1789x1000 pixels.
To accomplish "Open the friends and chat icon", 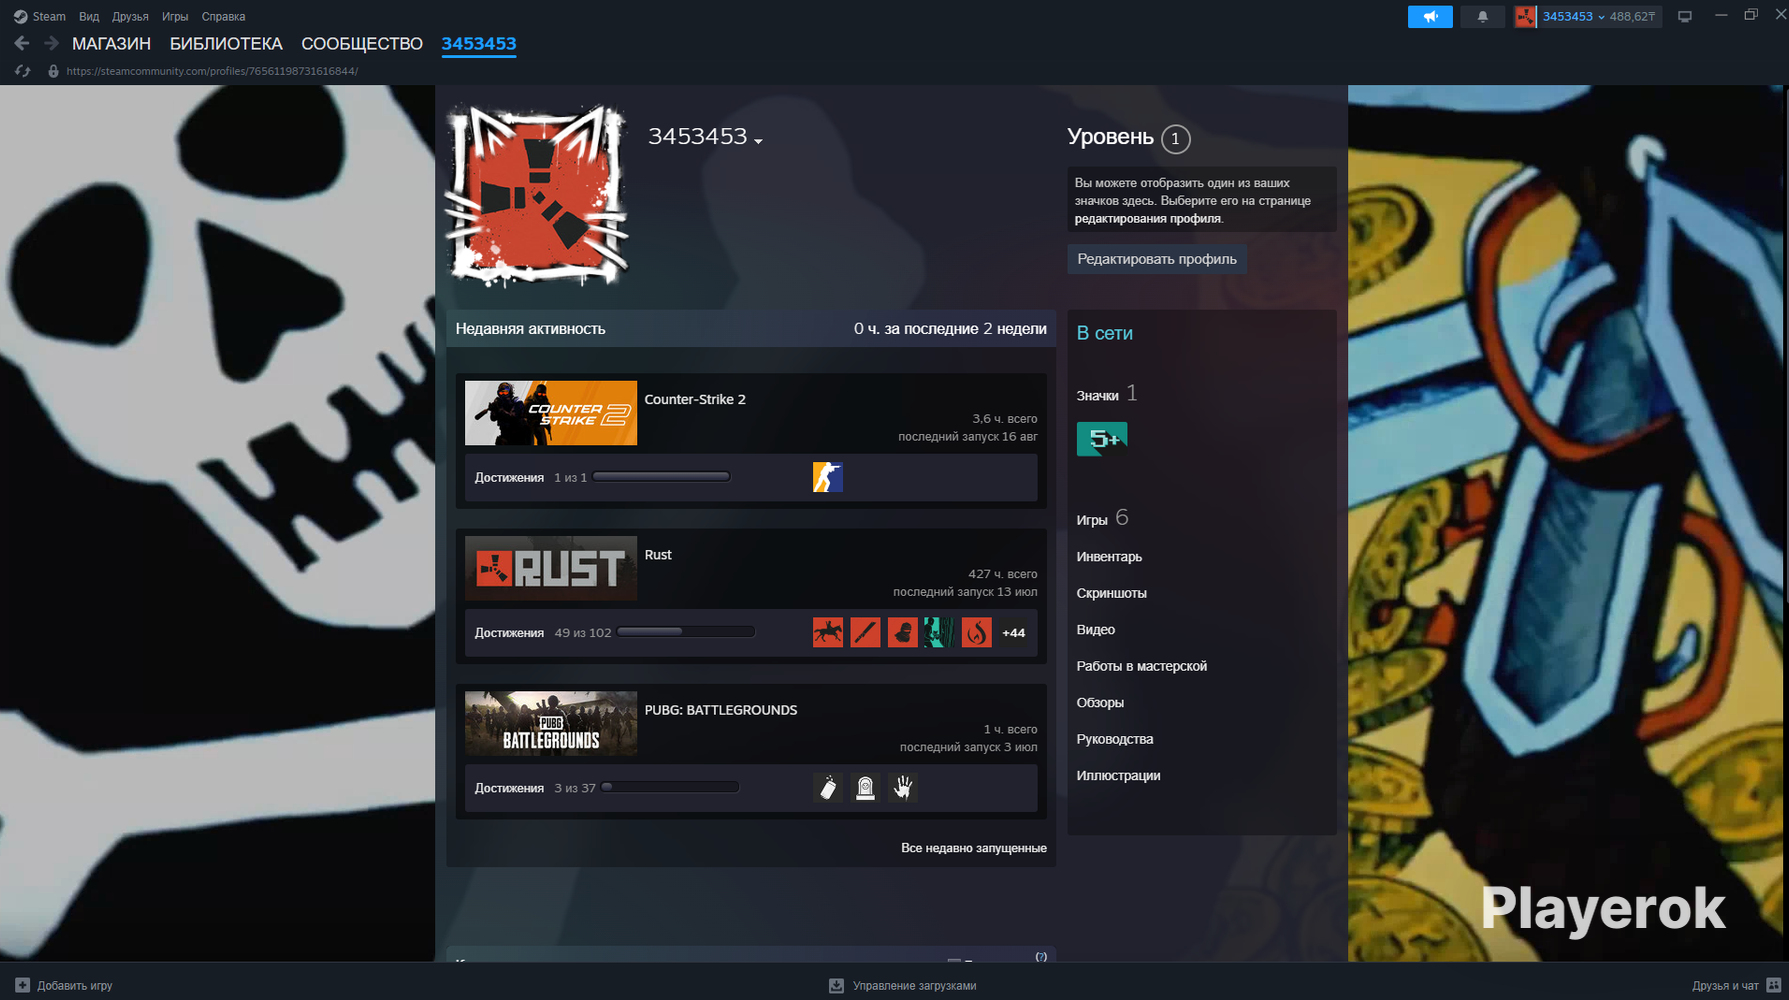I will tap(1774, 985).
